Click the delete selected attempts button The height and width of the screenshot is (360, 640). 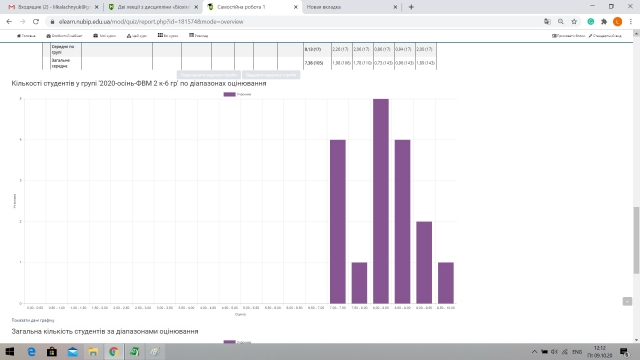pos(271,75)
